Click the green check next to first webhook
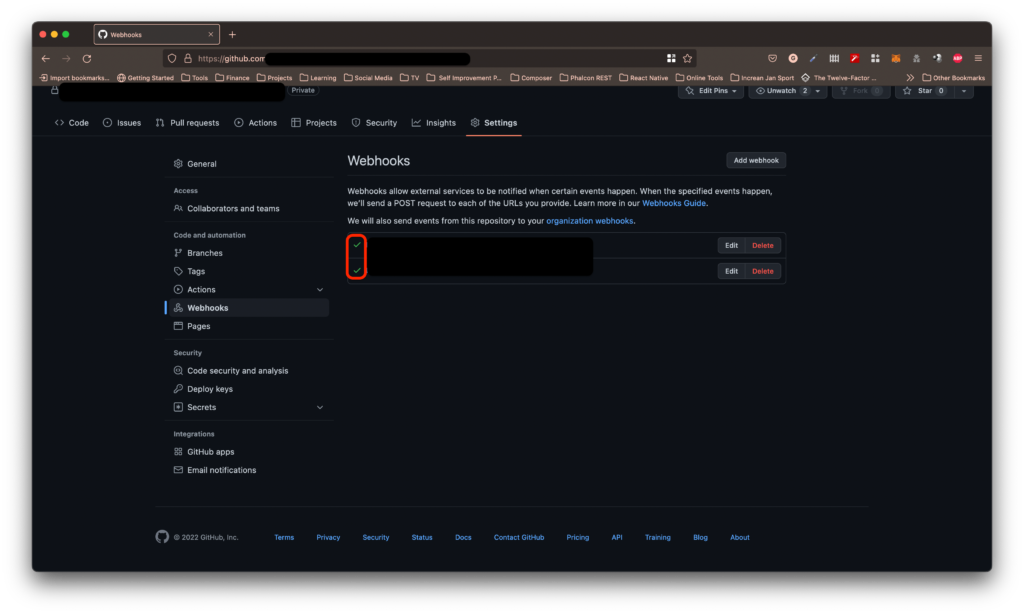 (x=356, y=243)
